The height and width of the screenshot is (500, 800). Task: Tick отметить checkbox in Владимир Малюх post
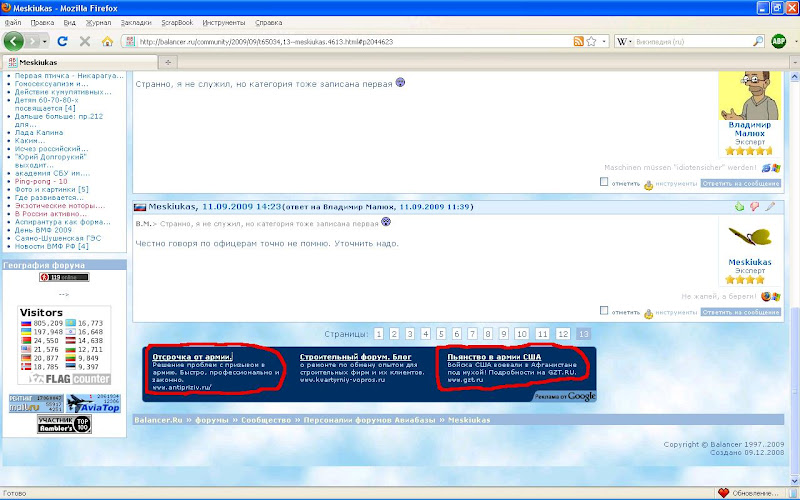click(x=604, y=181)
